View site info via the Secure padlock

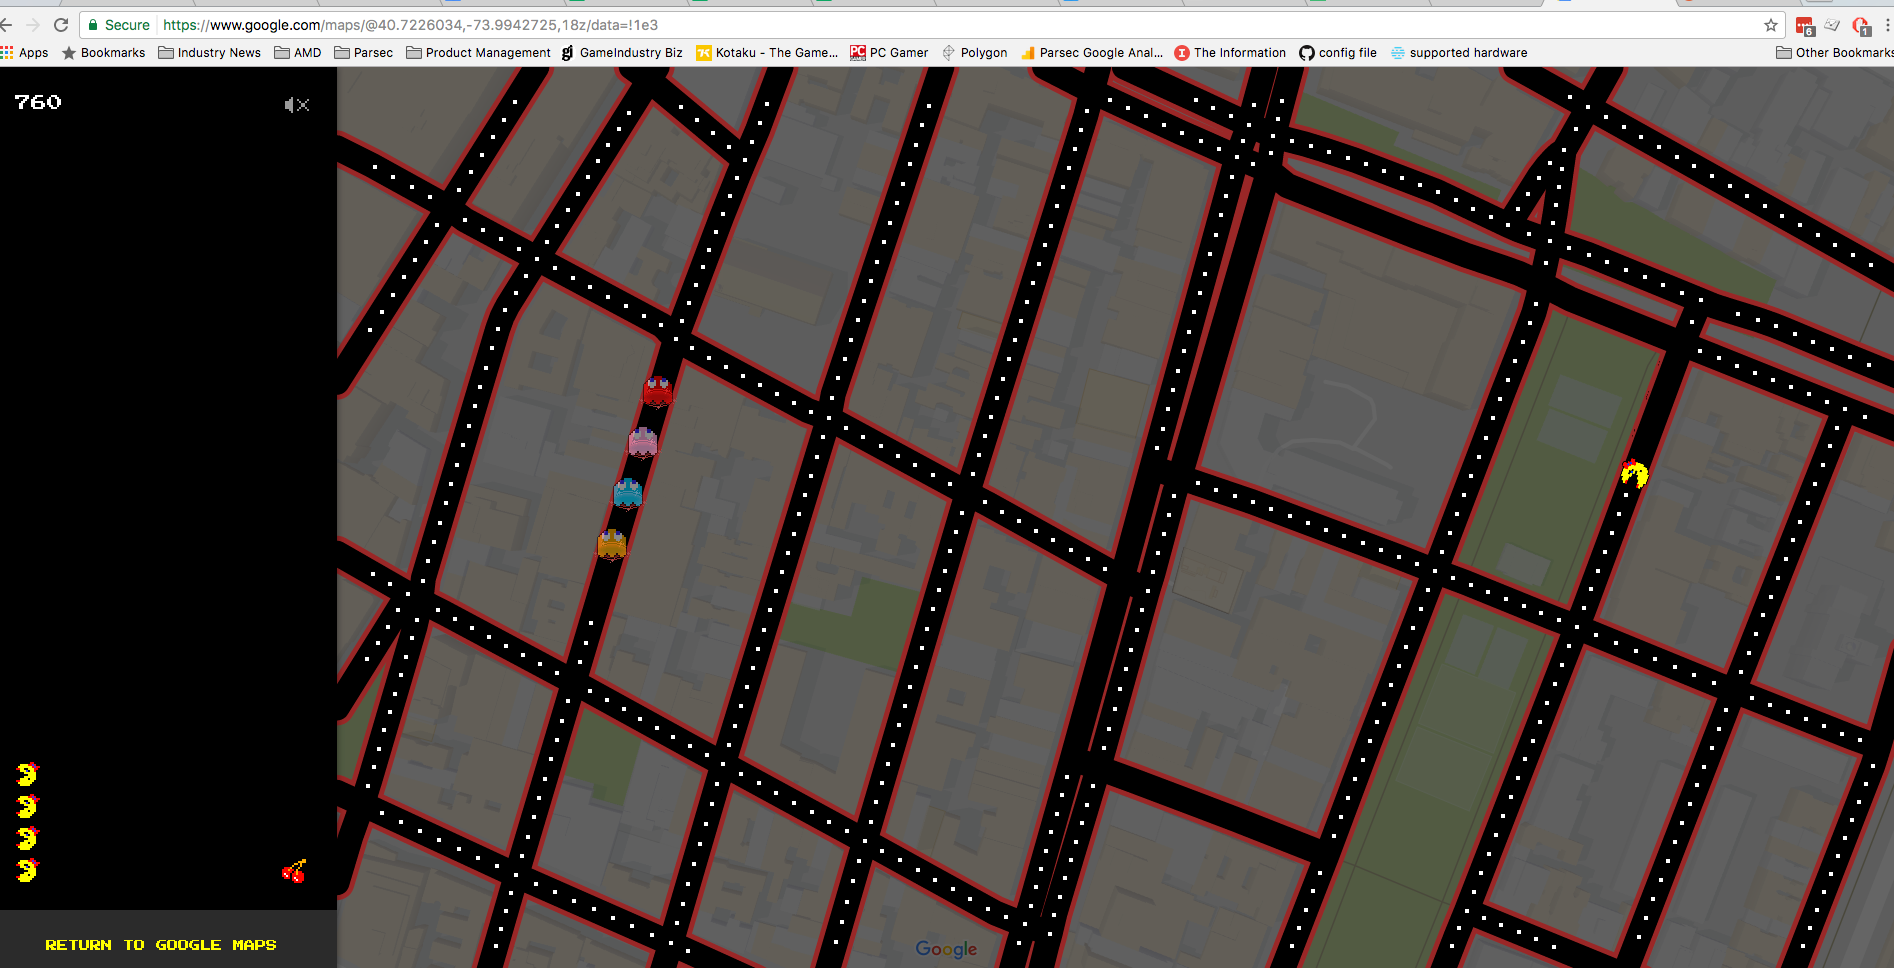(x=118, y=25)
